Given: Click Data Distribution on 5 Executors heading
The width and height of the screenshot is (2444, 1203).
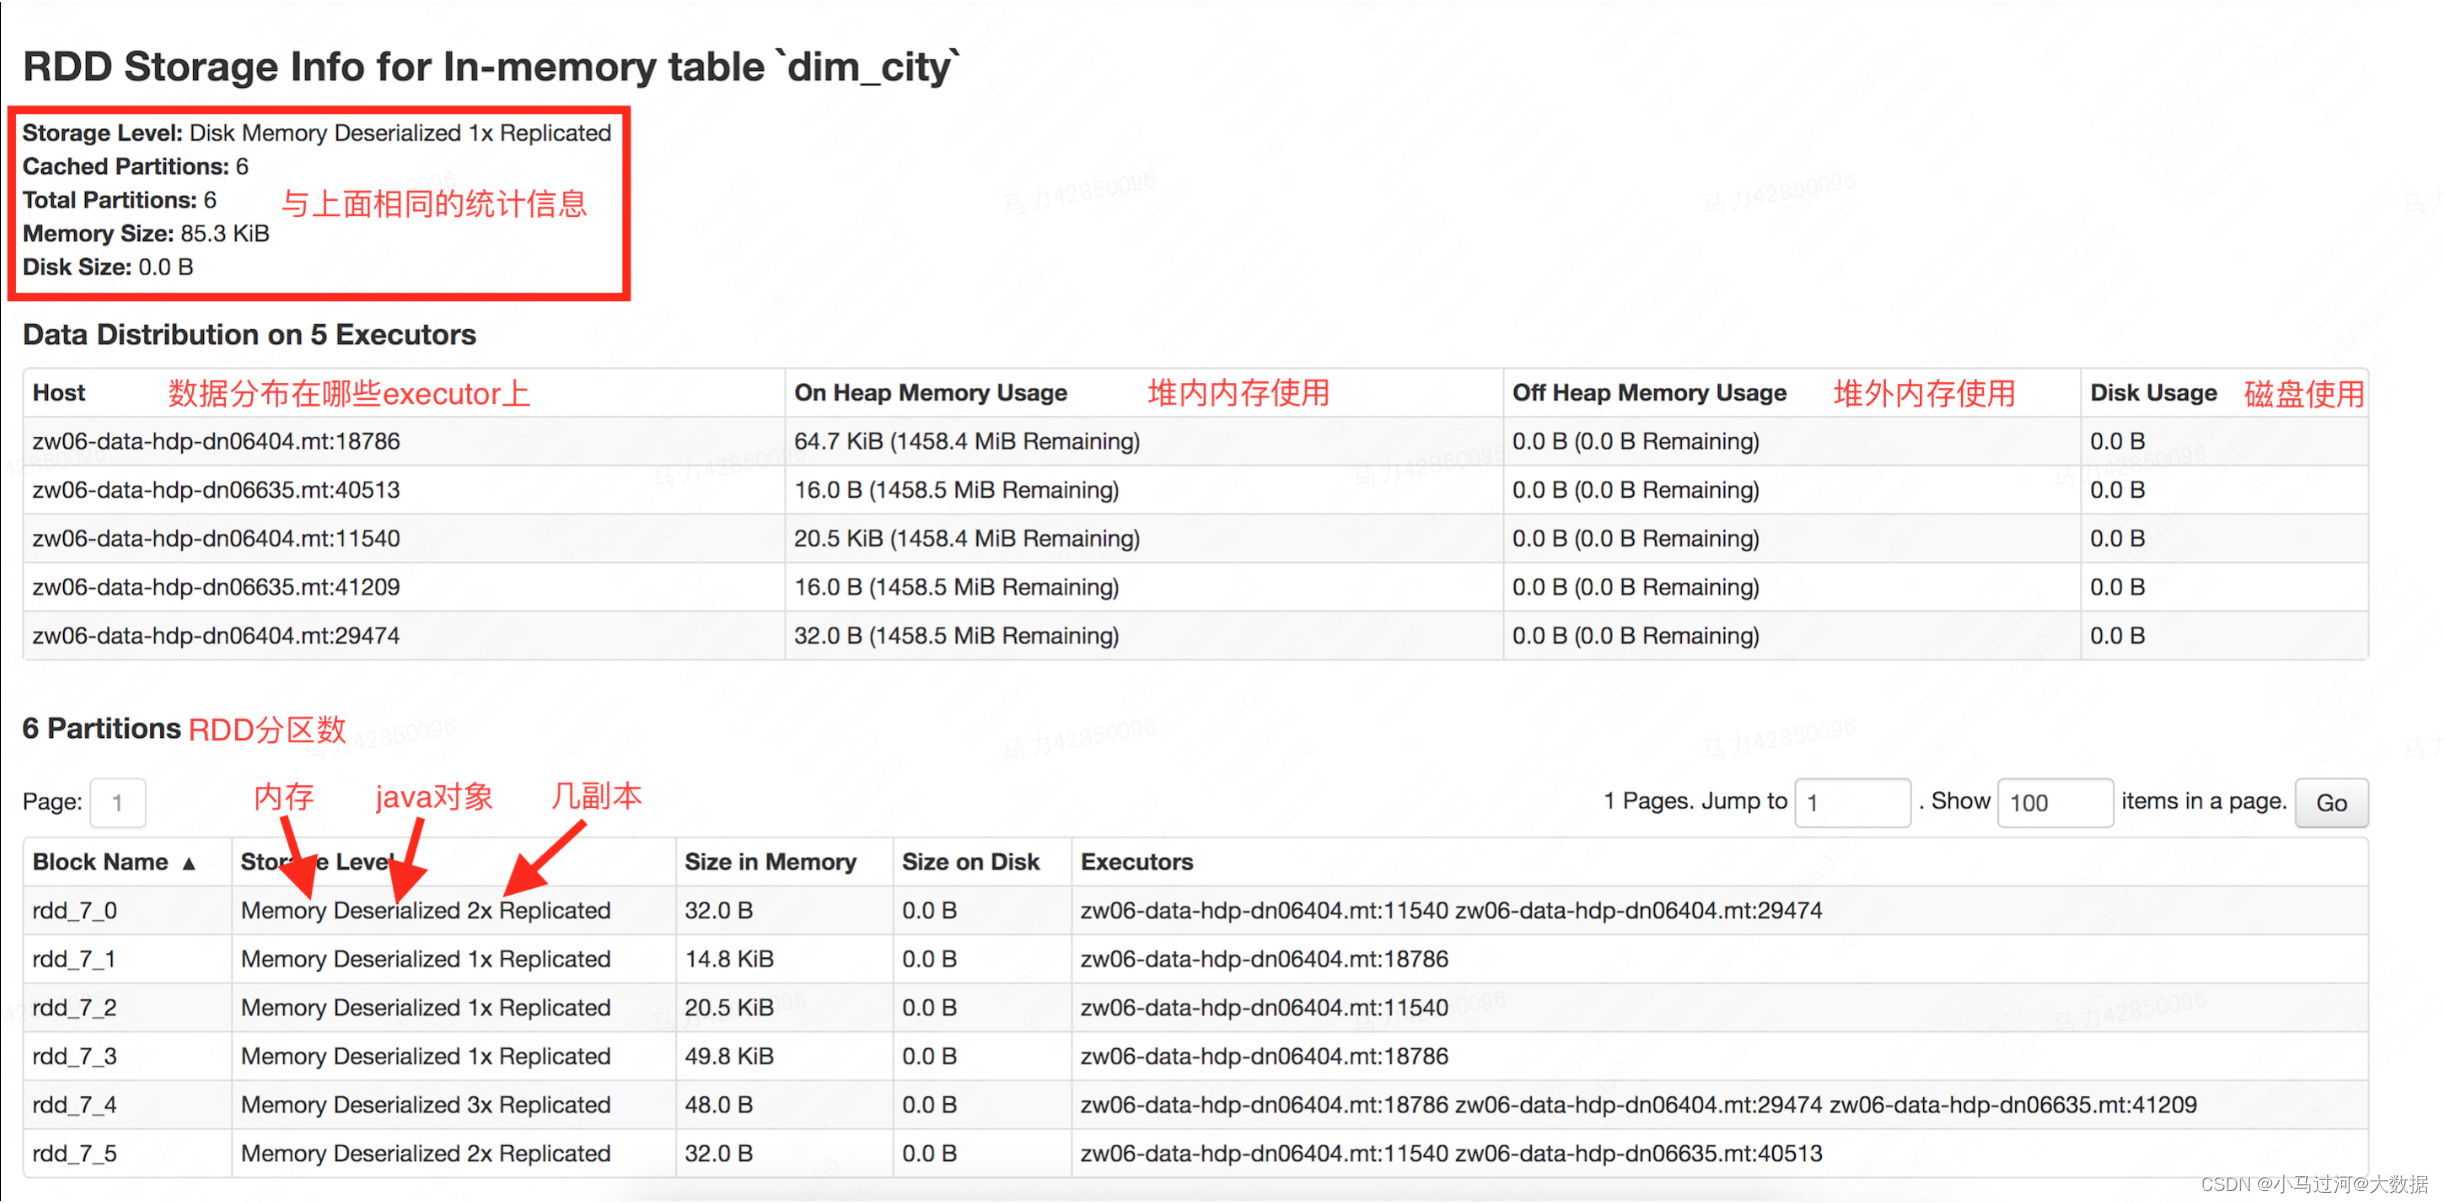Looking at the screenshot, I should [x=249, y=335].
